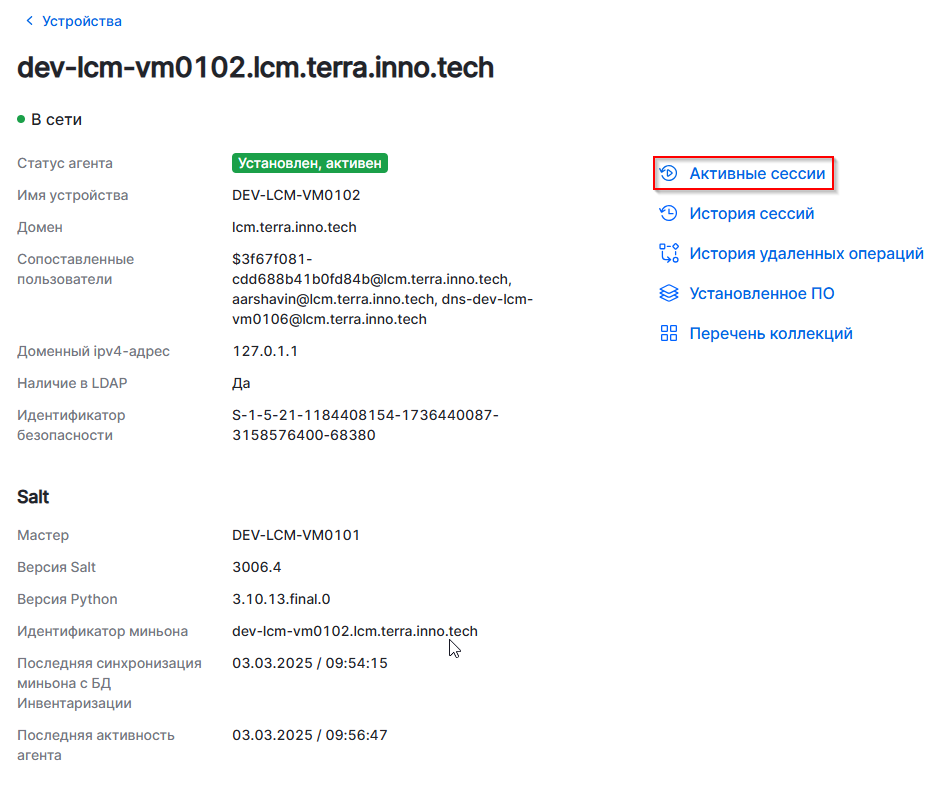Click the Перечень коллекций grid icon
930x804 pixels.
pos(669,334)
